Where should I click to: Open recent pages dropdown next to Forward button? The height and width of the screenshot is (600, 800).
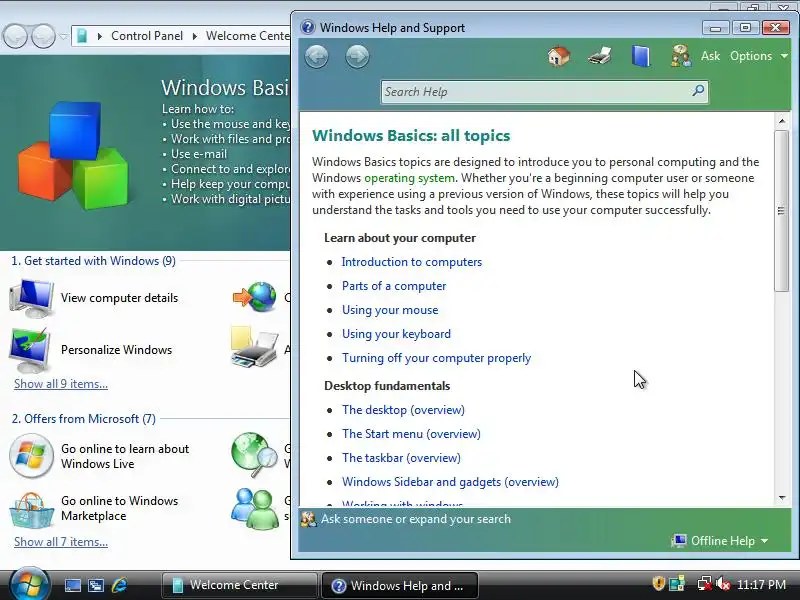(63, 36)
